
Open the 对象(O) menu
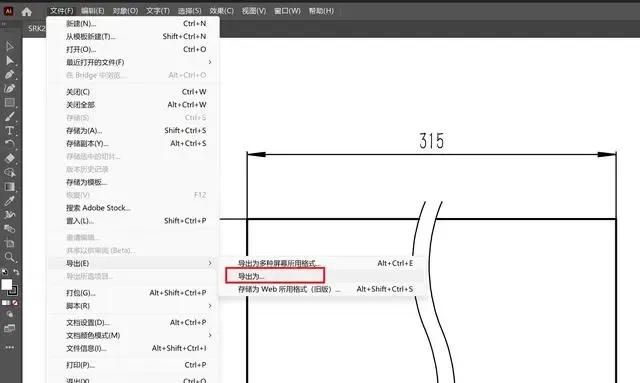click(x=125, y=11)
